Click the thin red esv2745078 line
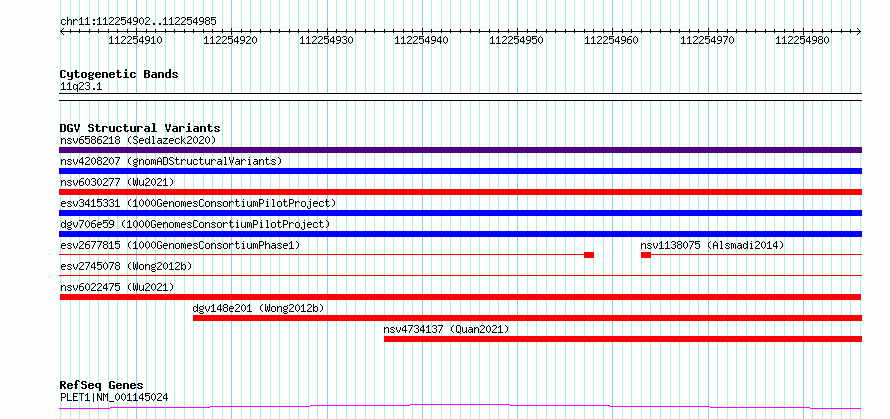The width and height of the screenshot is (890, 419). pyautogui.click(x=460, y=276)
